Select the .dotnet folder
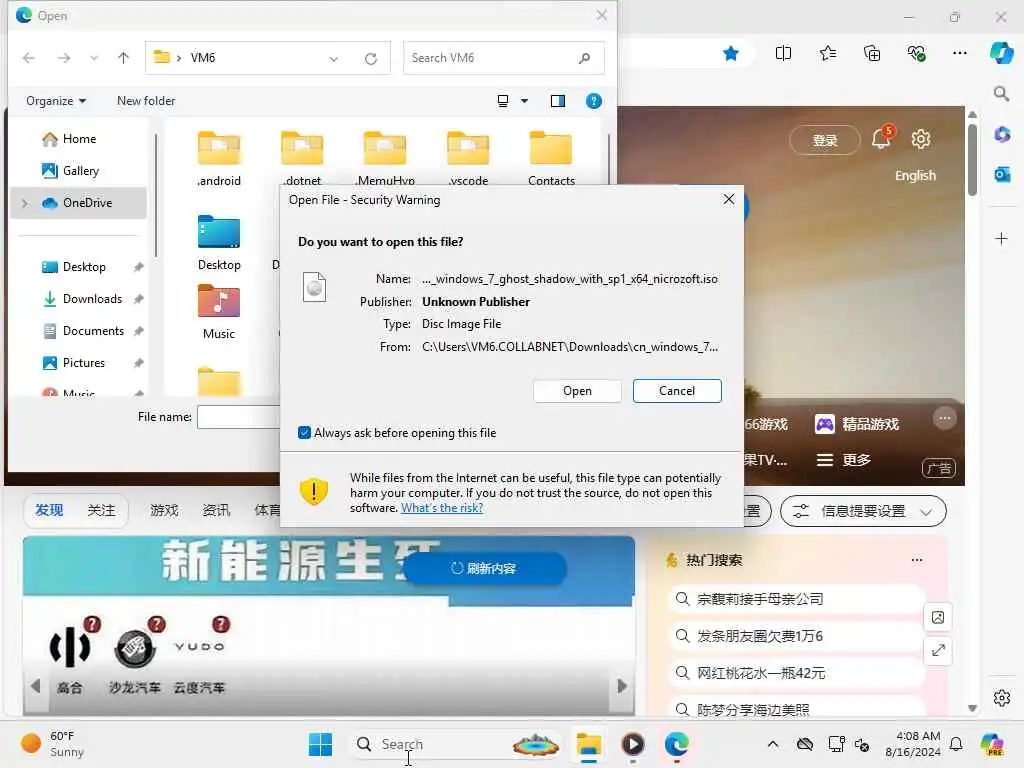This screenshot has height=768, width=1024. tap(302, 157)
